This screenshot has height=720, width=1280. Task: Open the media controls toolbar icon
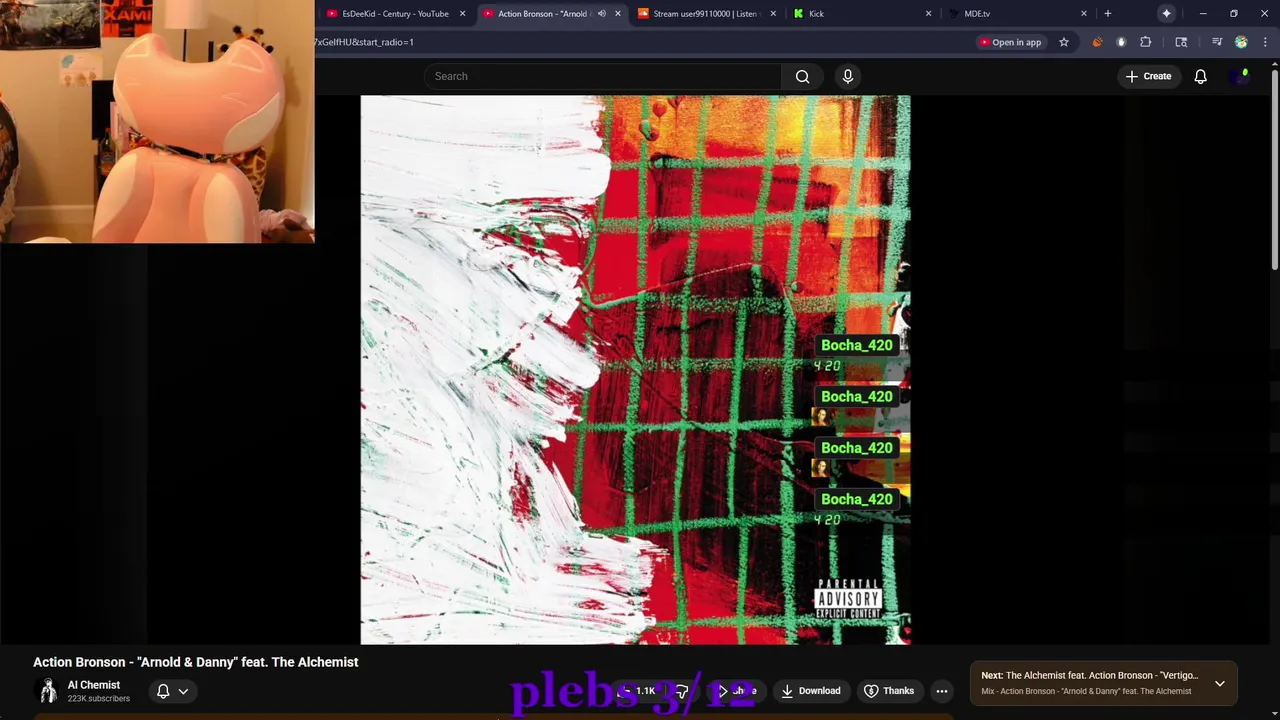click(1217, 42)
